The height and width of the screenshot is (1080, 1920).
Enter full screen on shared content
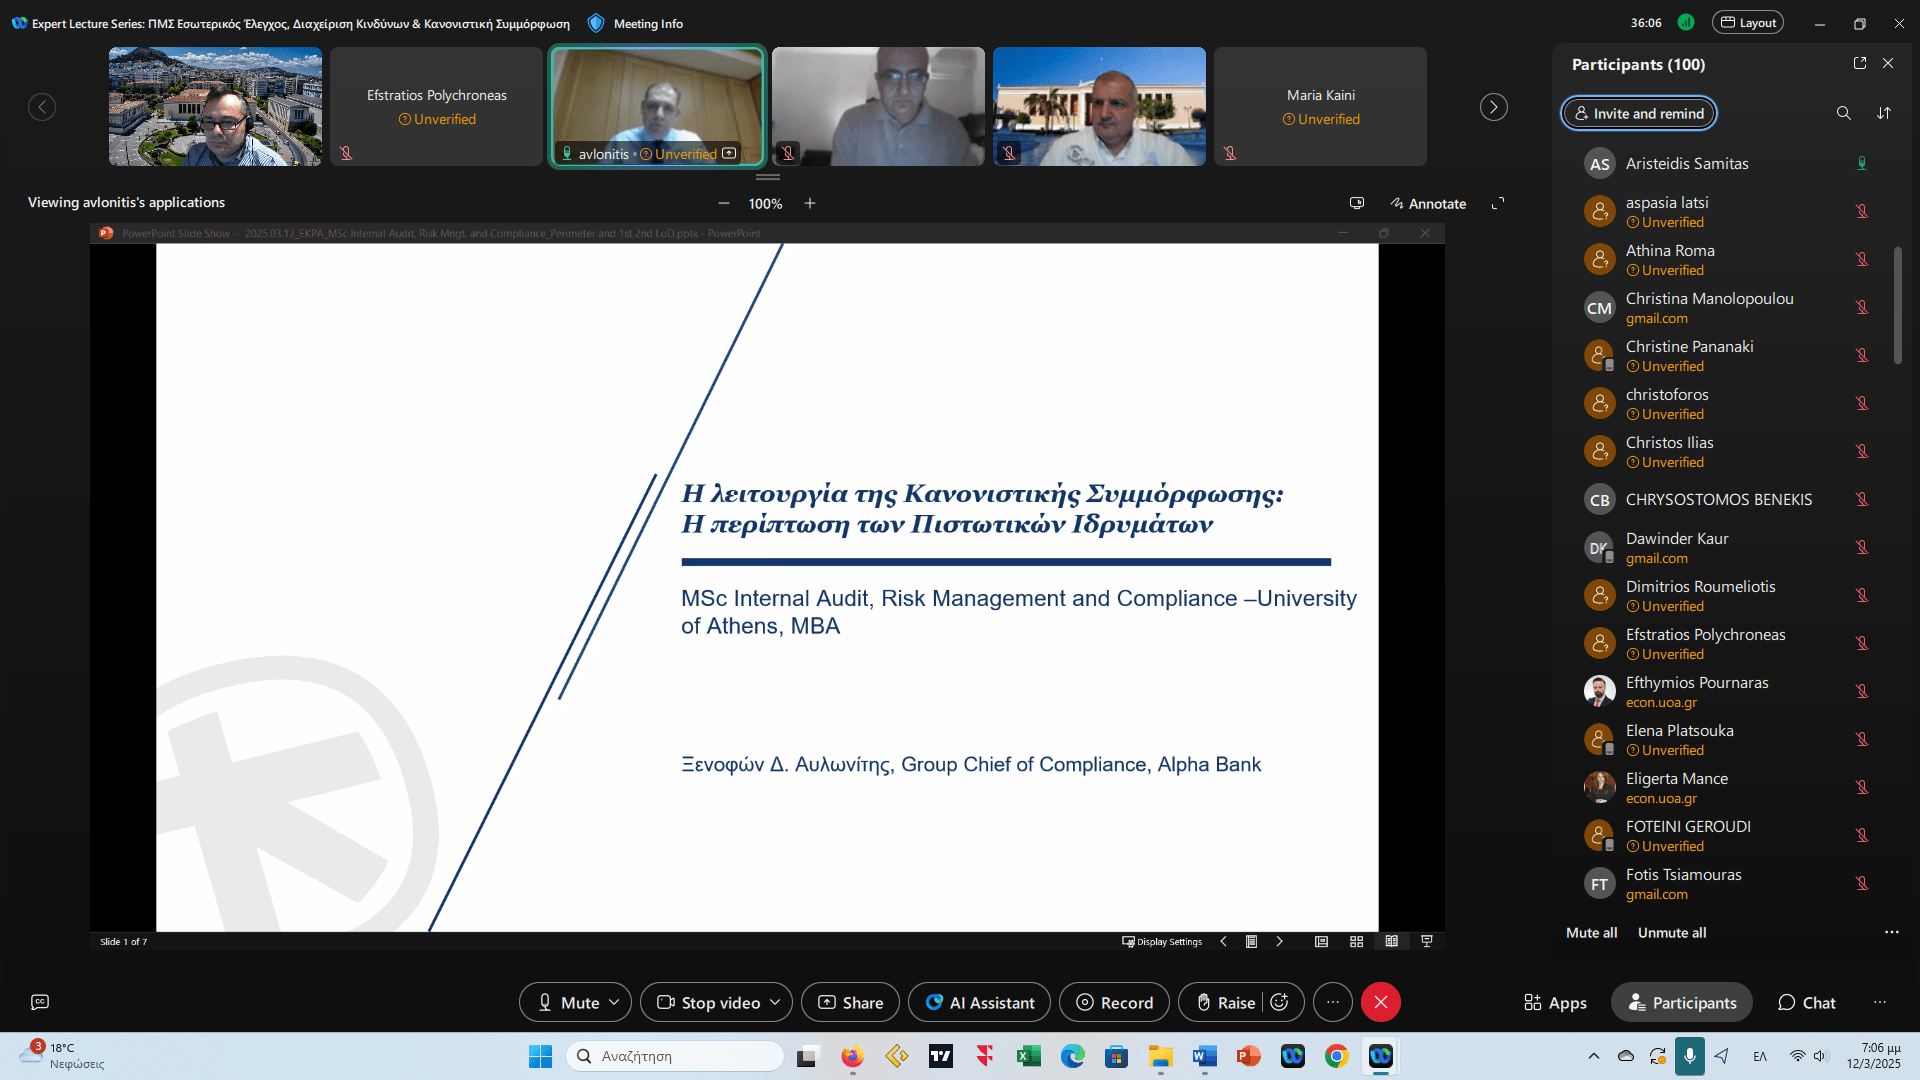click(x=1498, y=203)
